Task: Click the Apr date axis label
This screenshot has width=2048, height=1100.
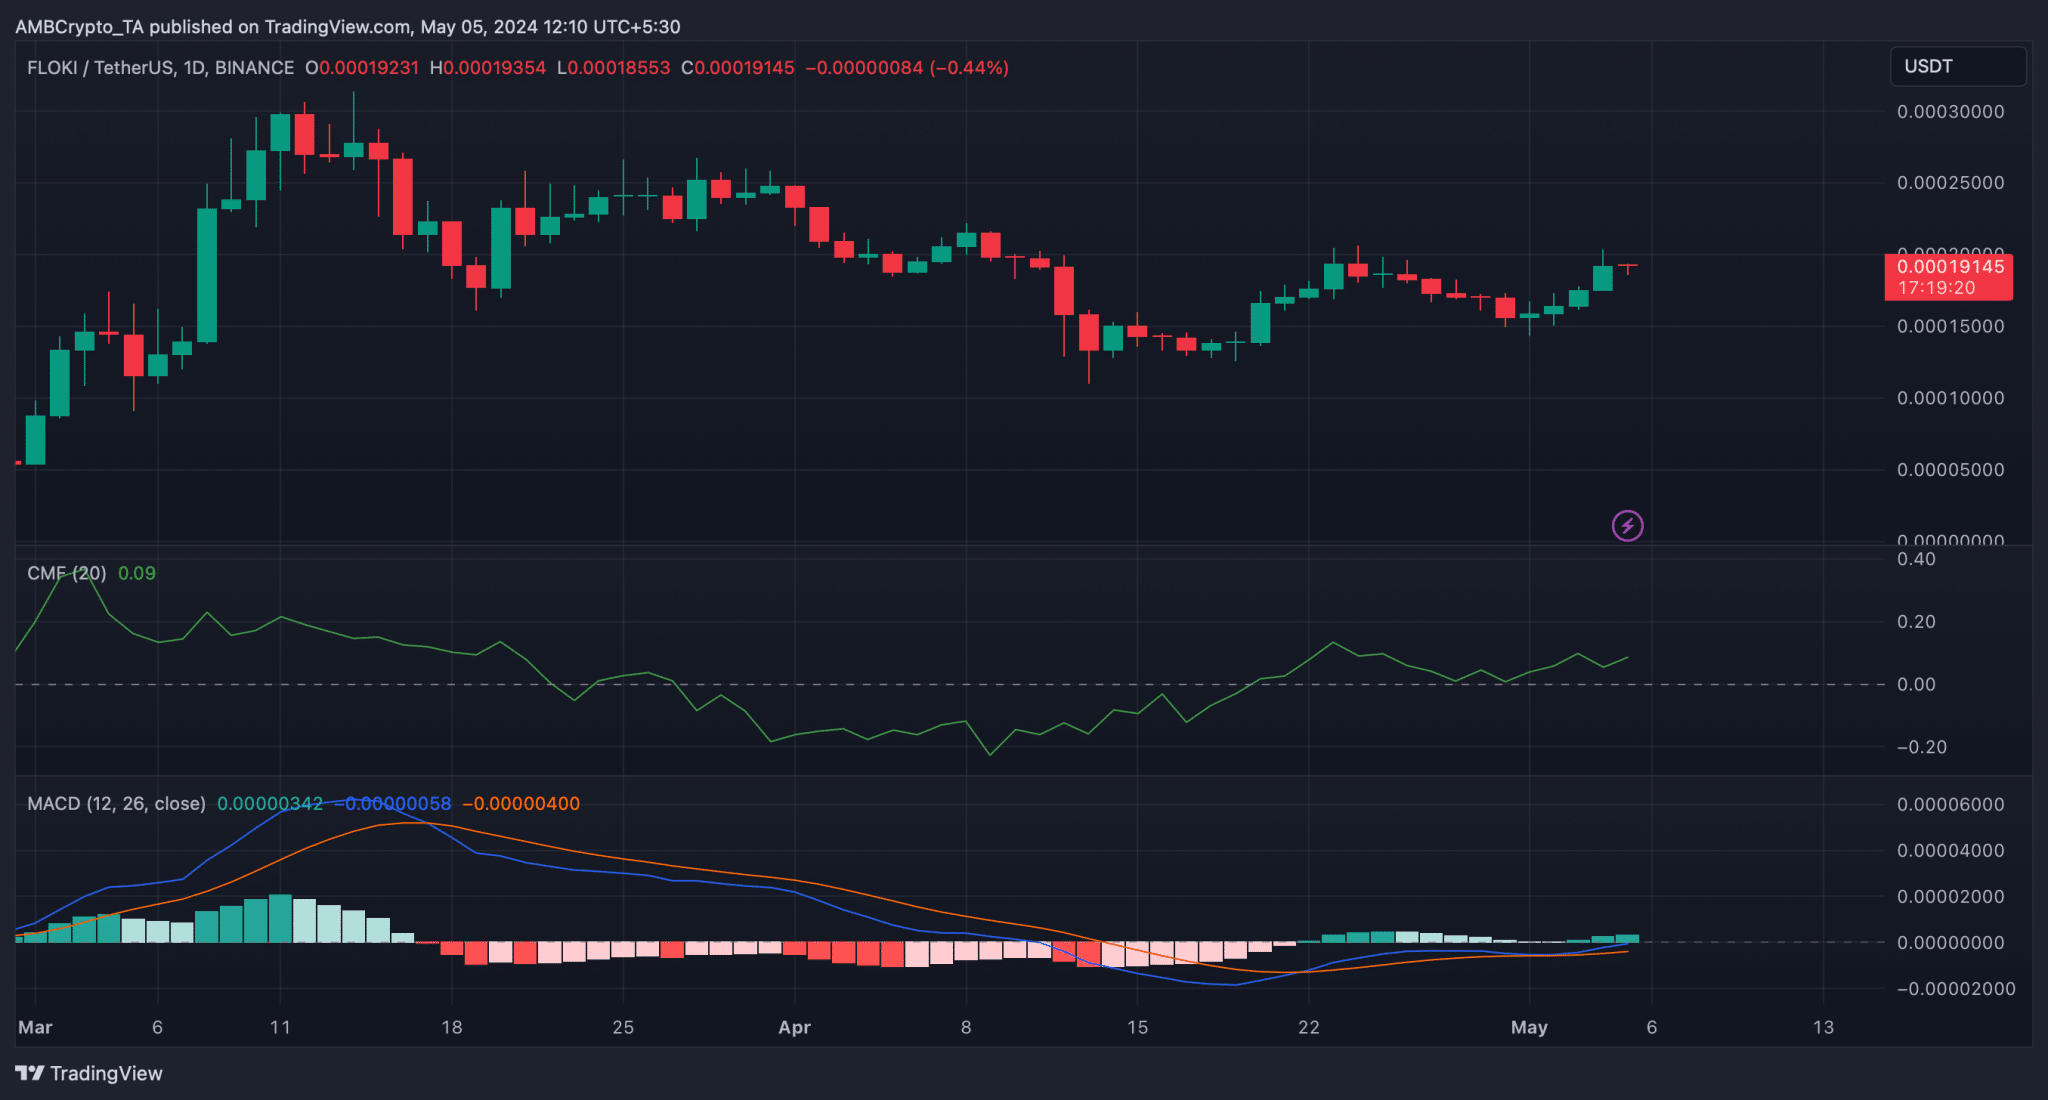Action: (794, 1027)
